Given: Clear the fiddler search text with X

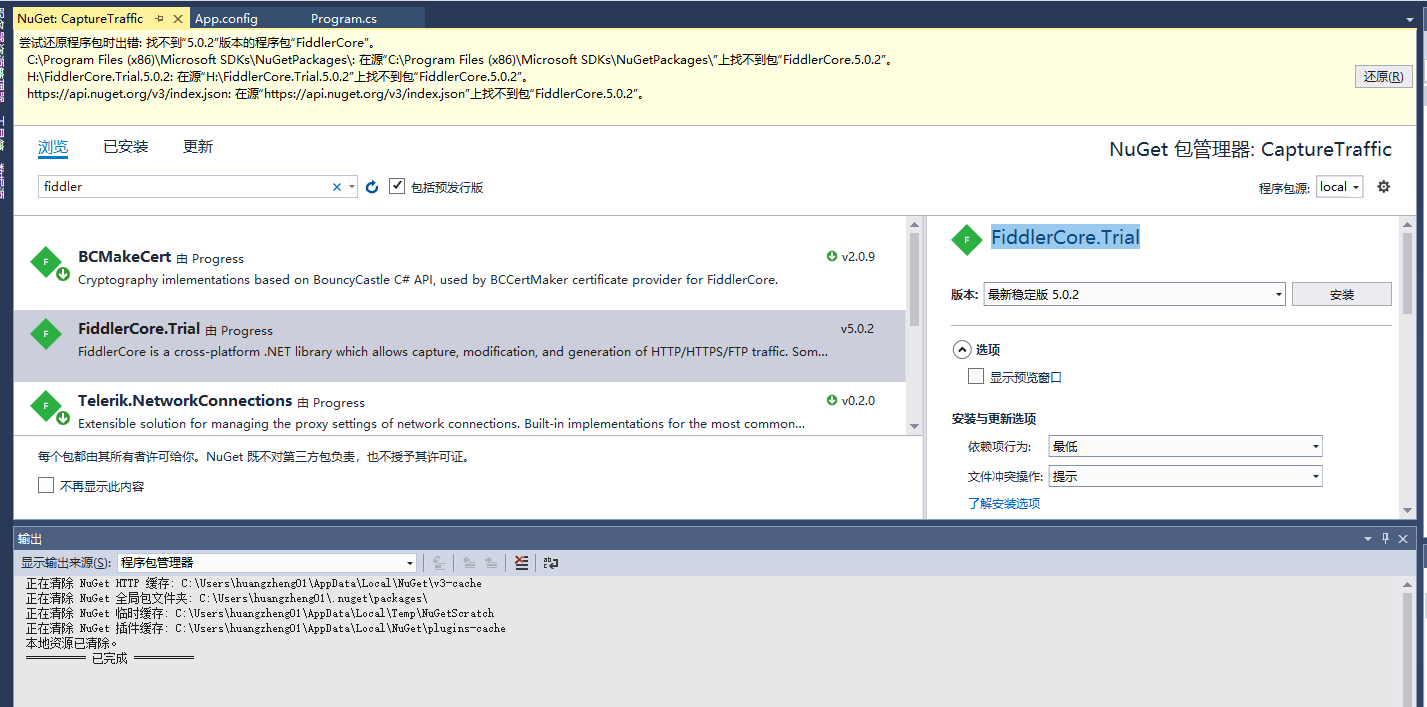Looking at the screenshot, I should [337, 187].
